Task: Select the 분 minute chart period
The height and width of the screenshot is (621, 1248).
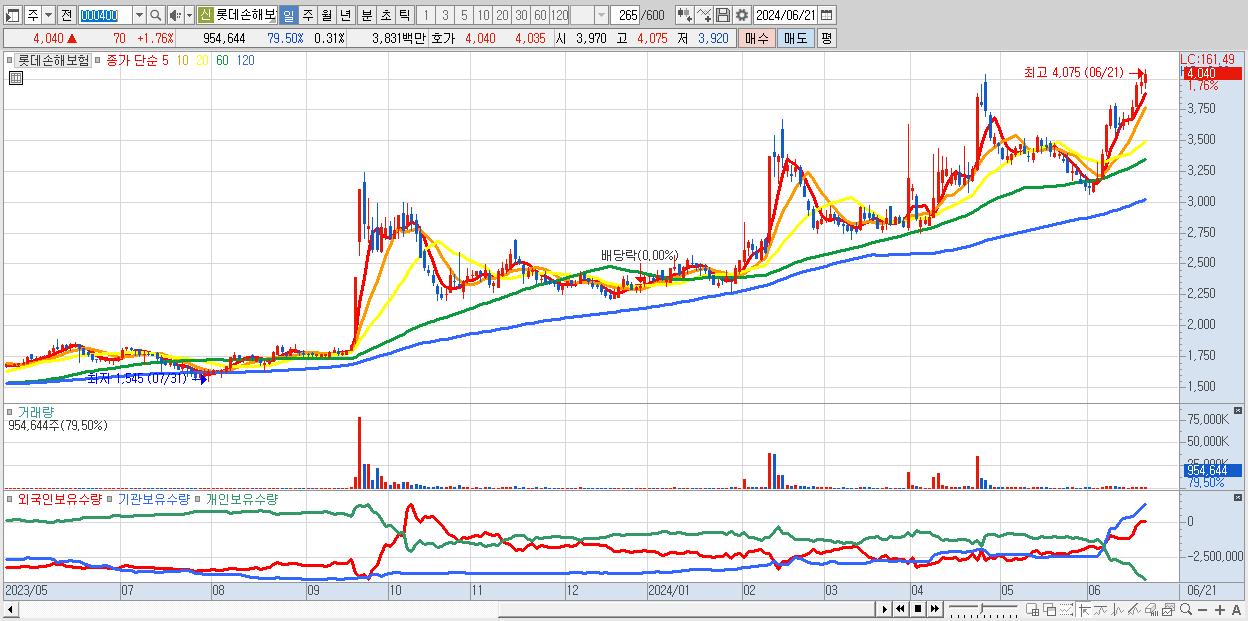Action: click(367, 15)
